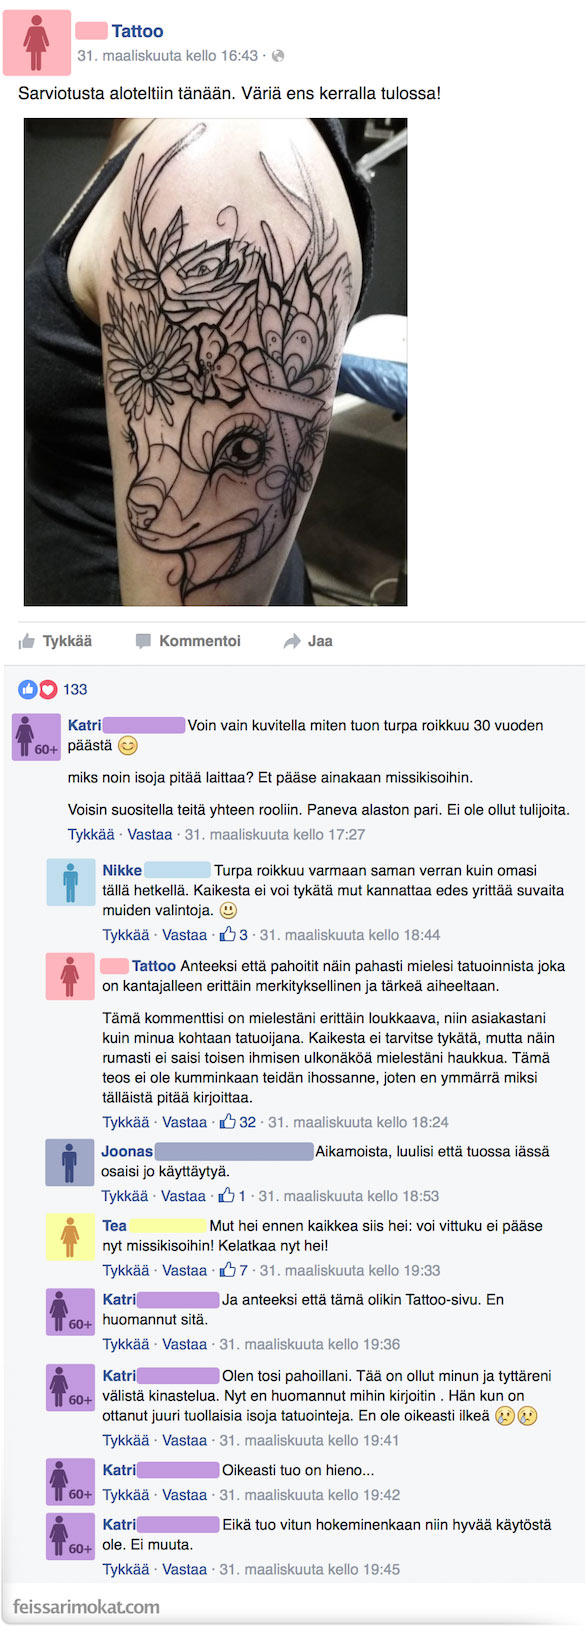Click Vastaa under Nikke's comment

(x=184, y=935)
